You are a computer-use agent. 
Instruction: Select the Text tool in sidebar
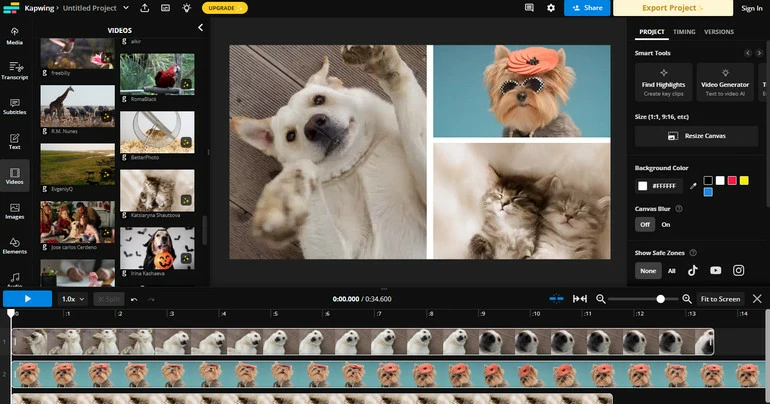[15, 141]
